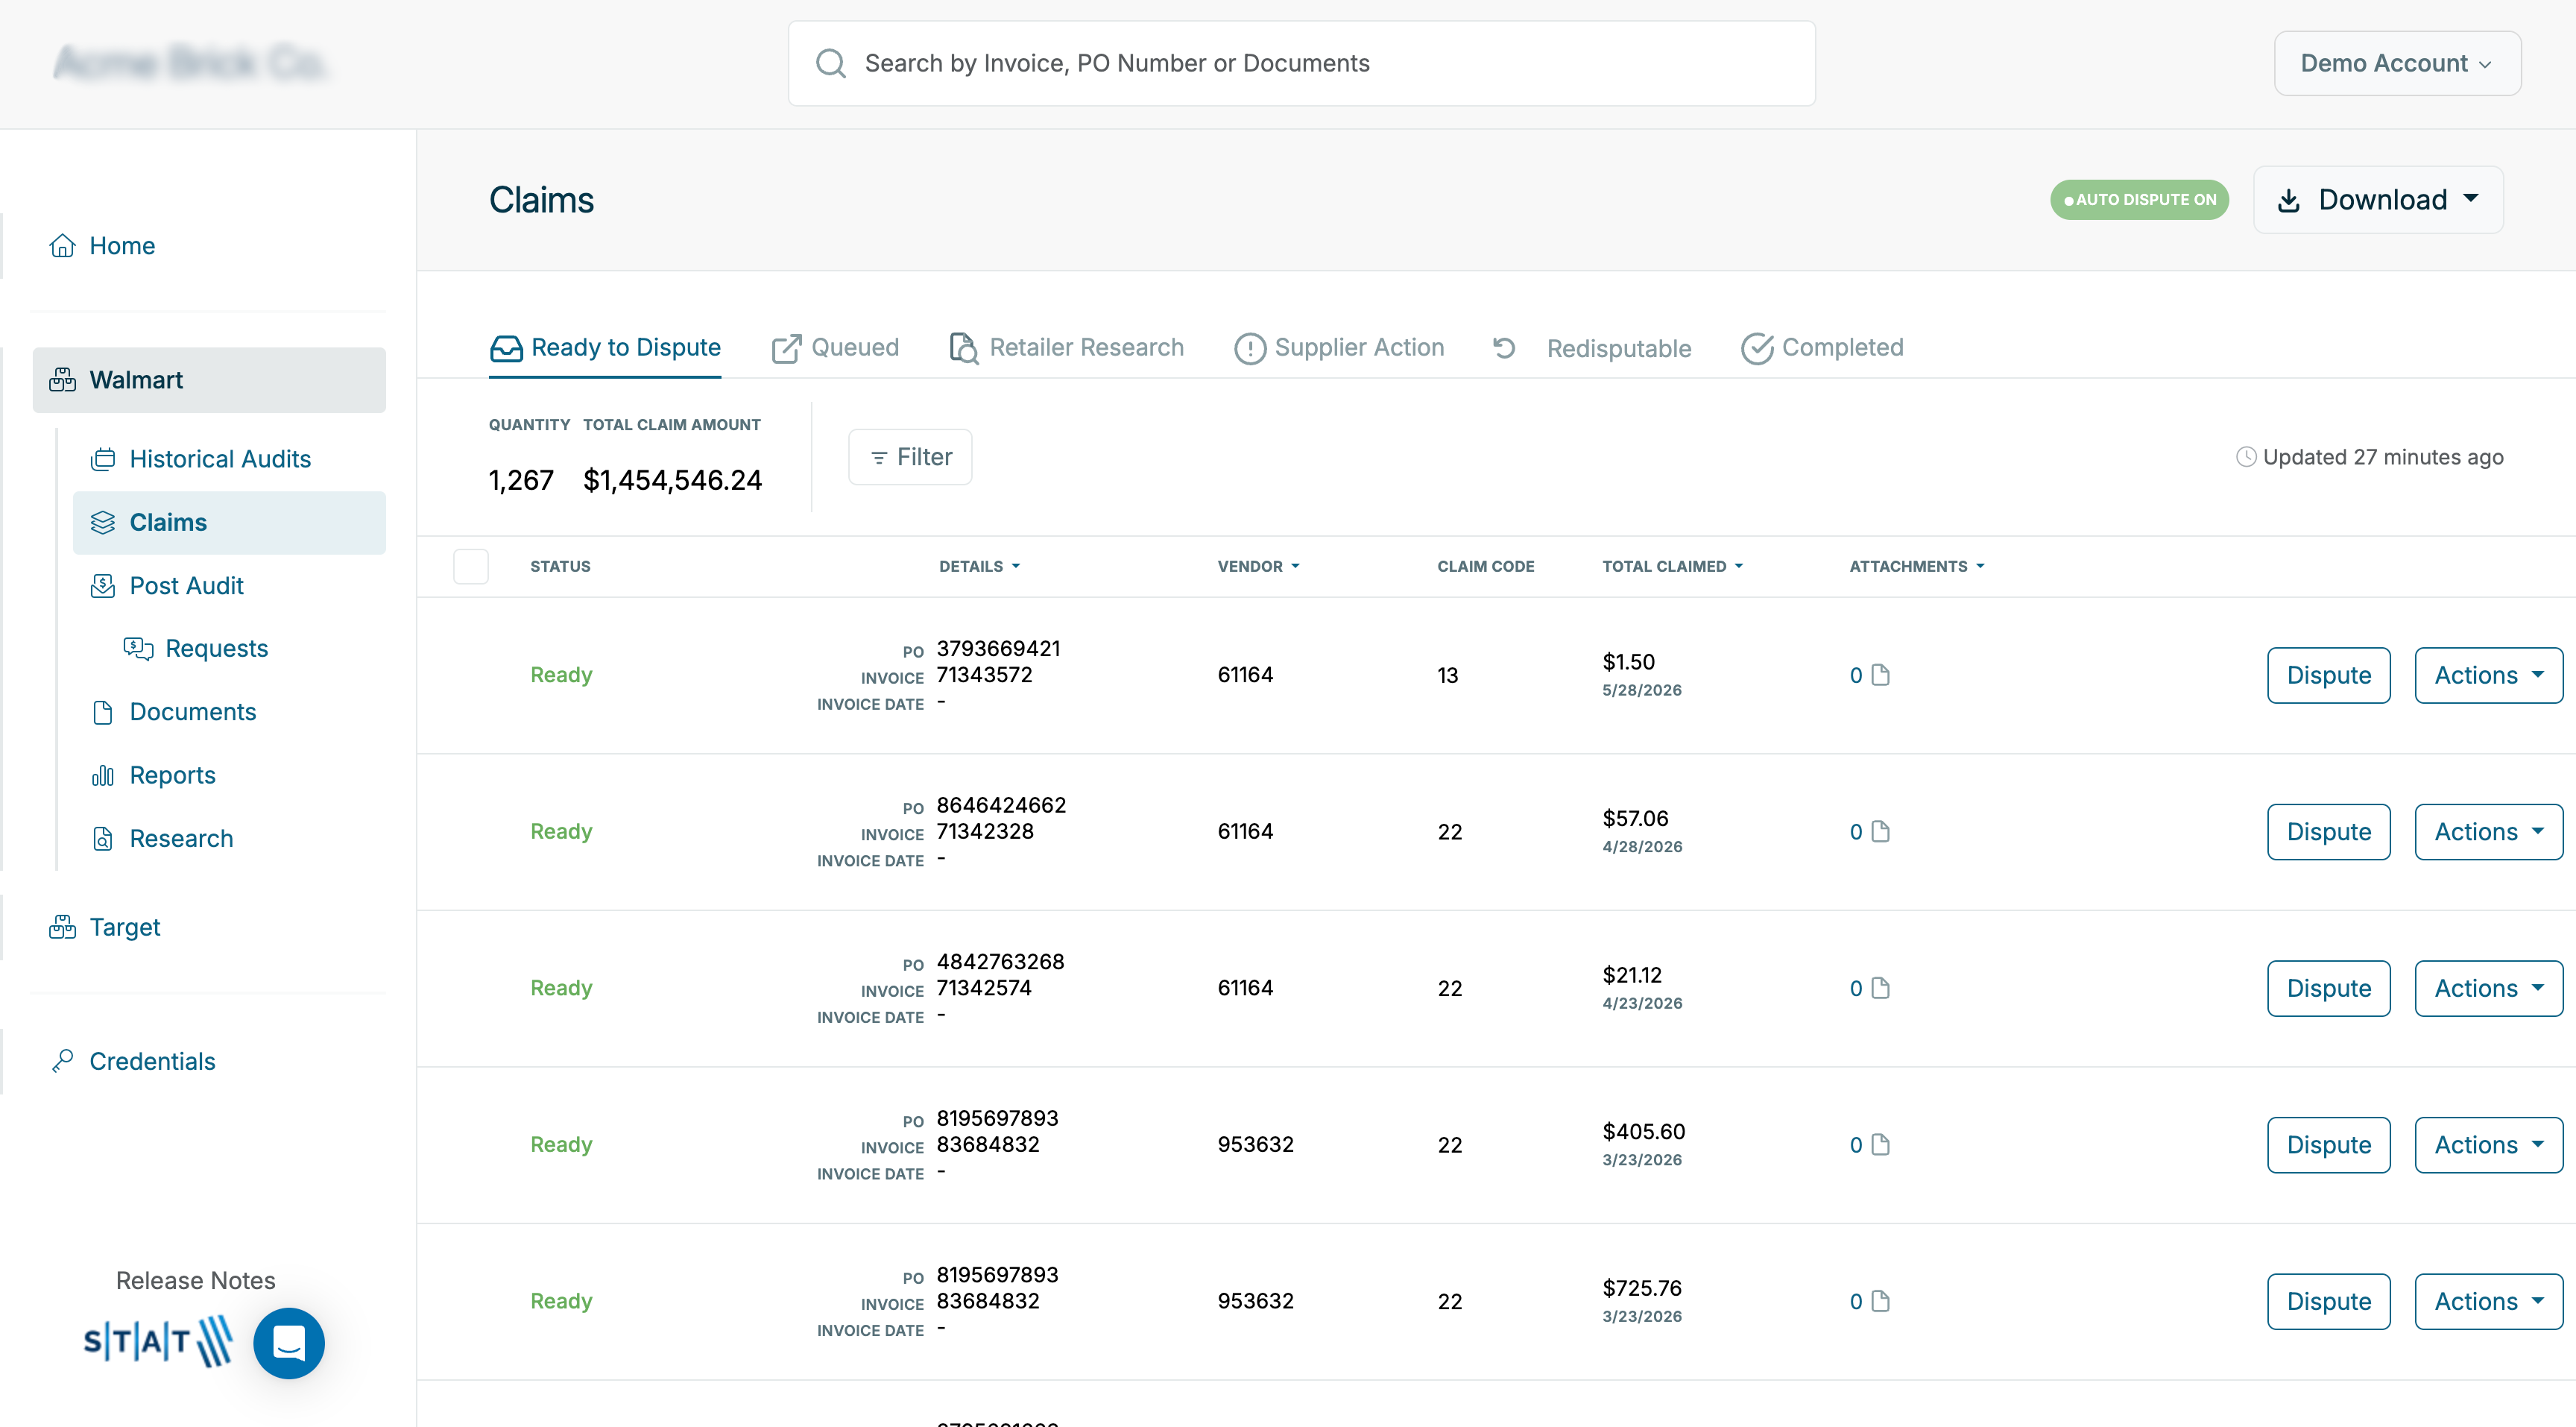Click the Home house icon
2576x1427 pixels.
pos(62,246)
